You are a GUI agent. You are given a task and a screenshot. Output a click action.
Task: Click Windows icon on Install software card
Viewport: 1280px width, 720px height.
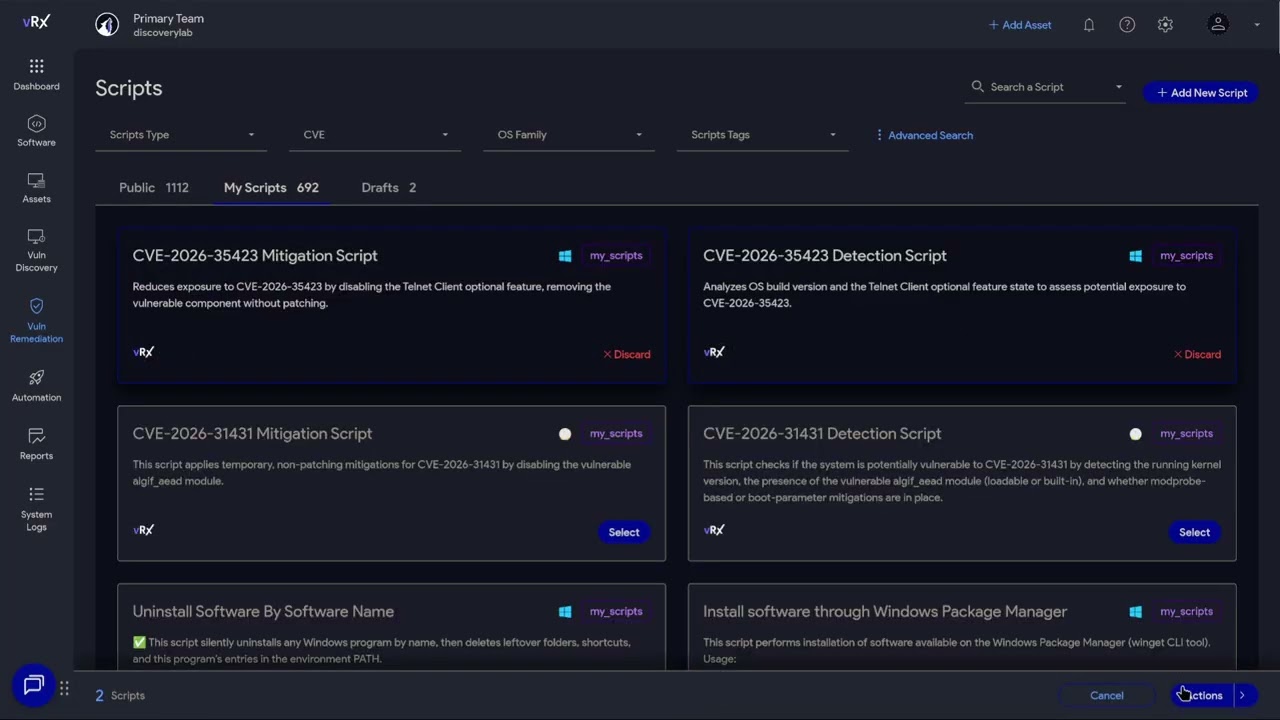[x=1135, y=612]
